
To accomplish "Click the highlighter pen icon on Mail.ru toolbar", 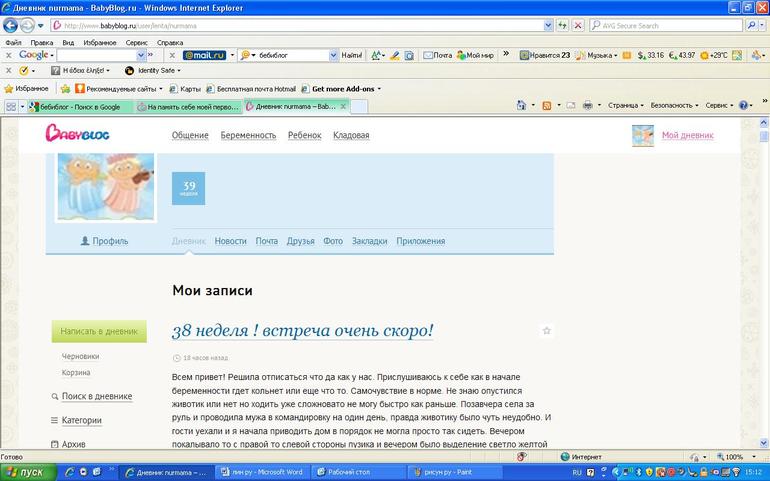I will [x=395, y=56].
